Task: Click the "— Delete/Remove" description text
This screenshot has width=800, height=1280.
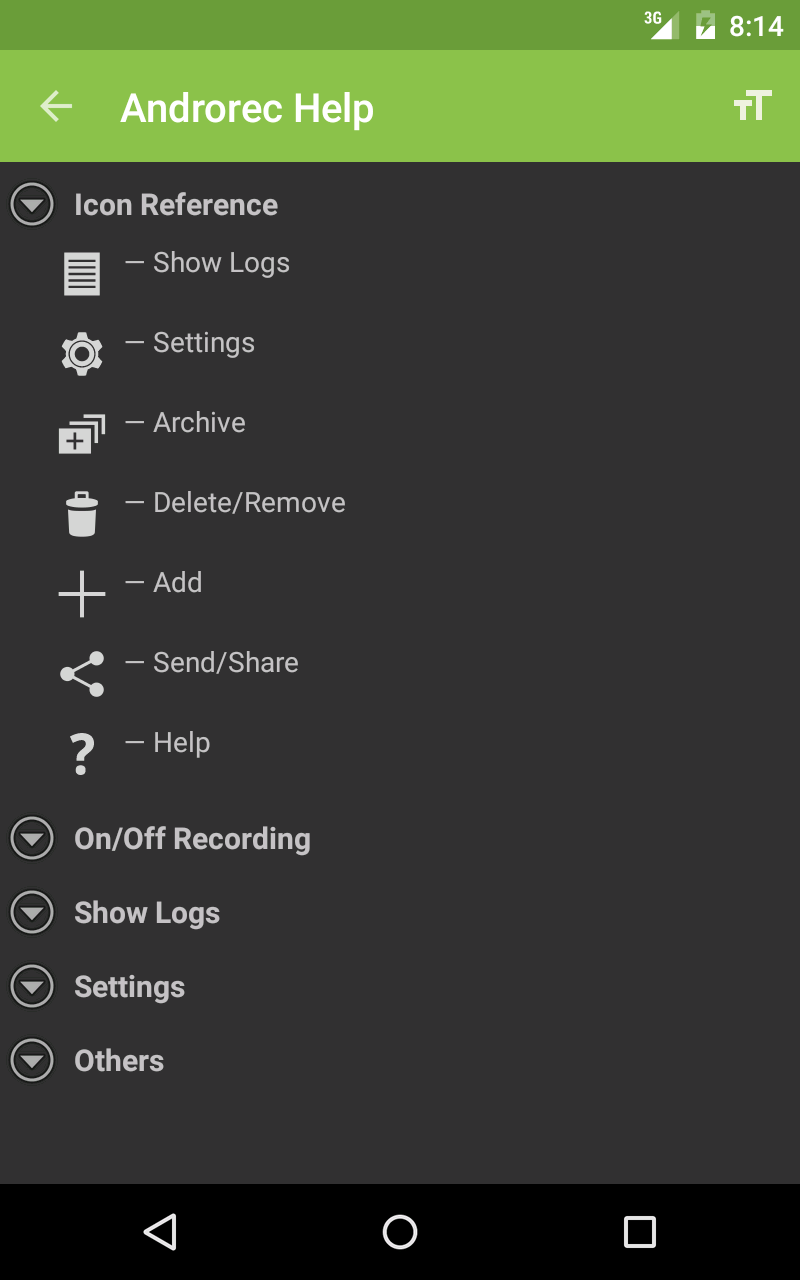Action: coord(235,503)
